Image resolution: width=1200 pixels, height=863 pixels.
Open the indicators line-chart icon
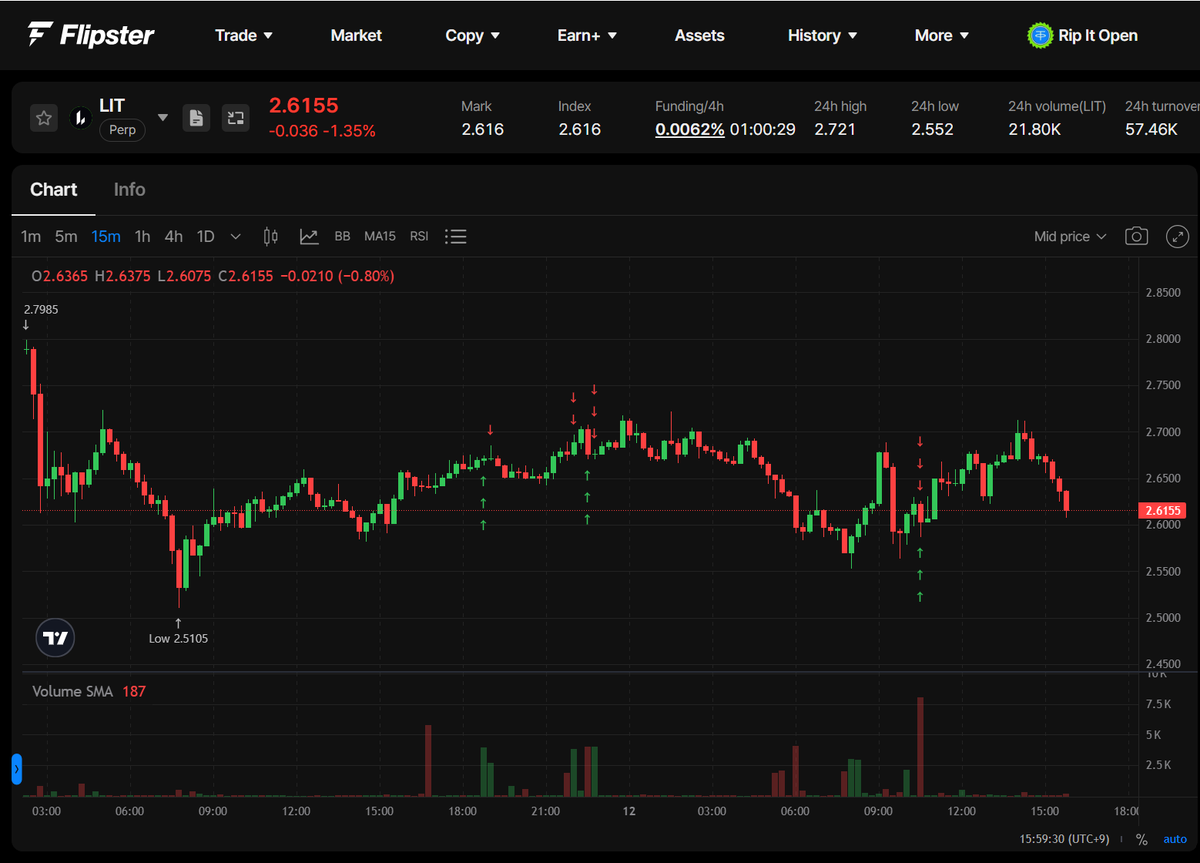(x=309, y=237)
